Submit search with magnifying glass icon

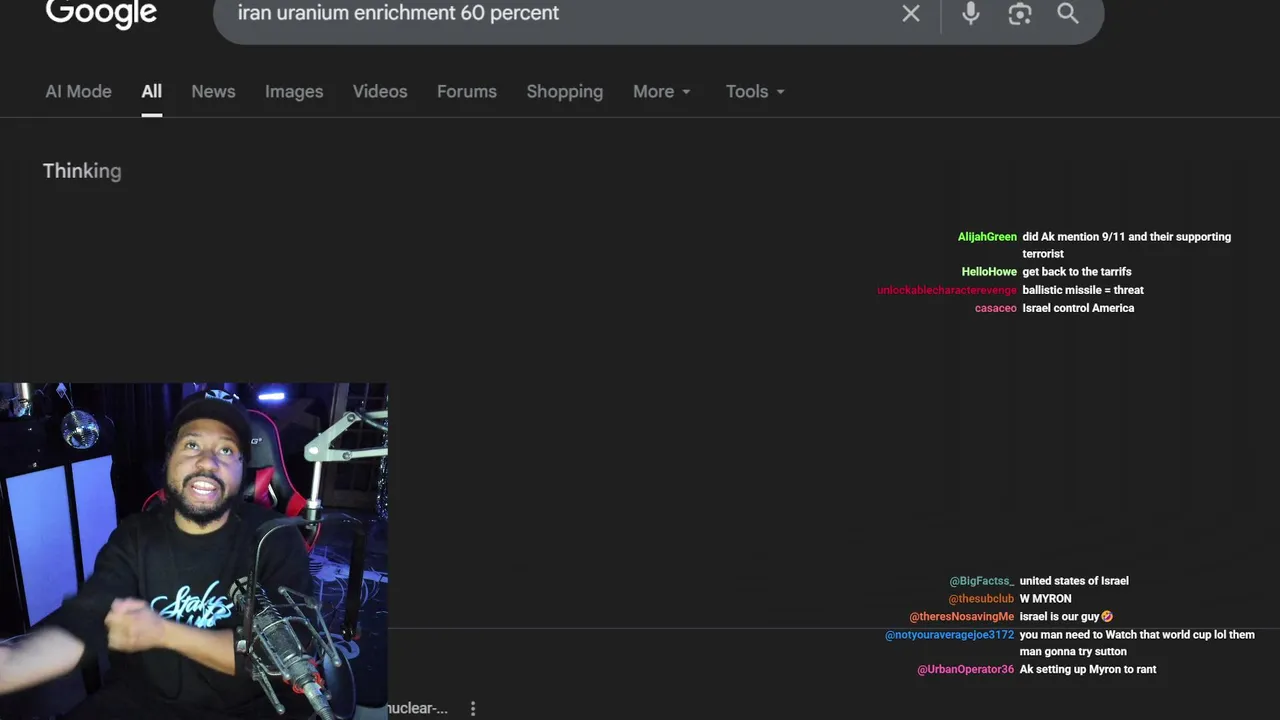(x=1068, y=13)
